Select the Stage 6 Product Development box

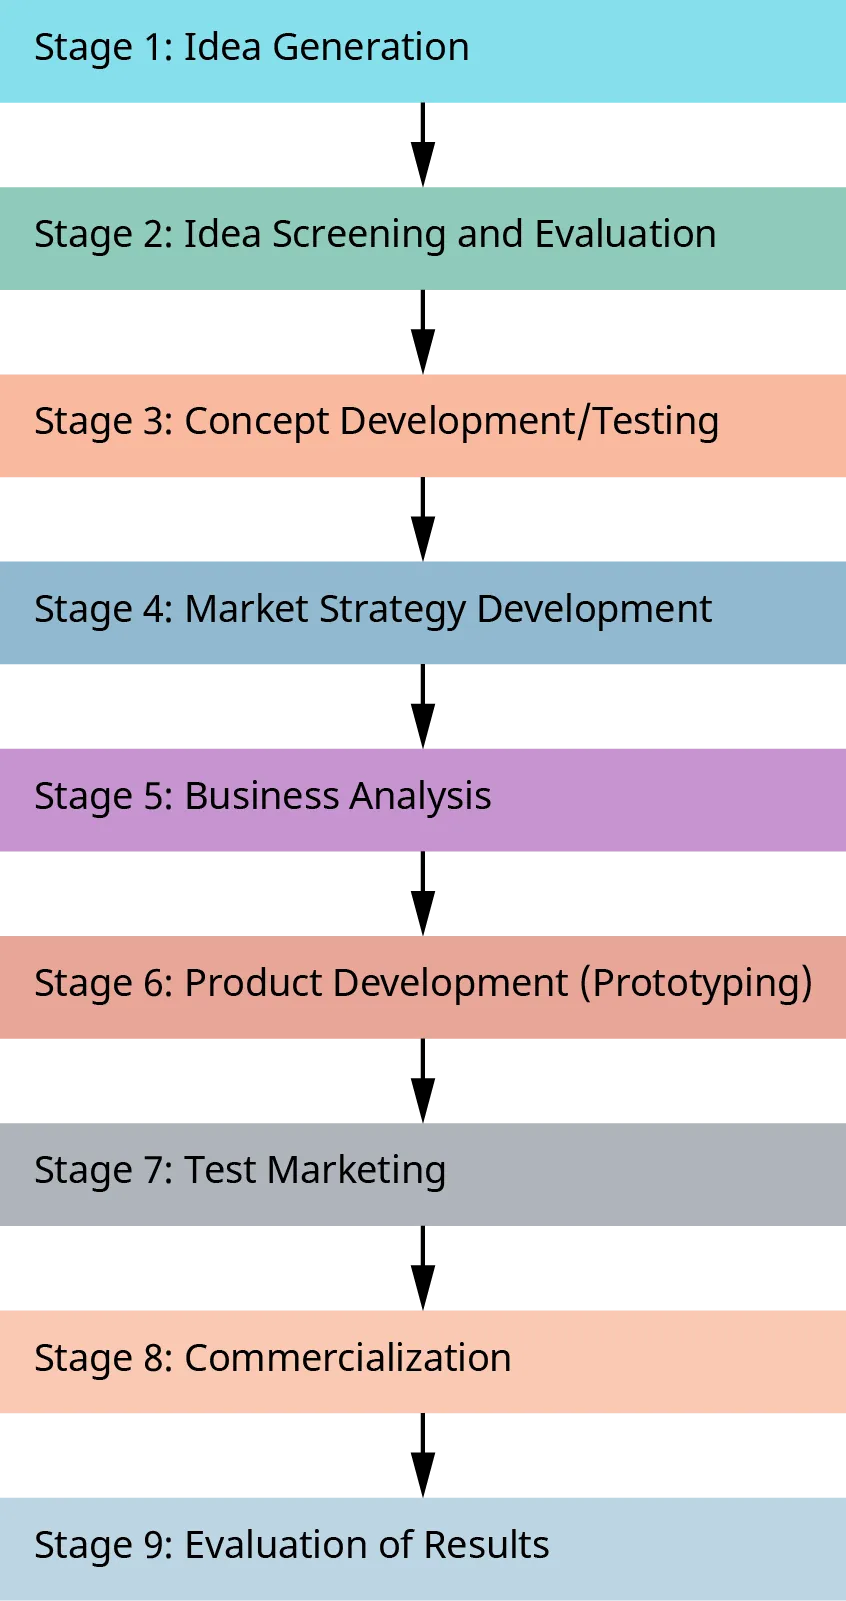tap(423, 986)
